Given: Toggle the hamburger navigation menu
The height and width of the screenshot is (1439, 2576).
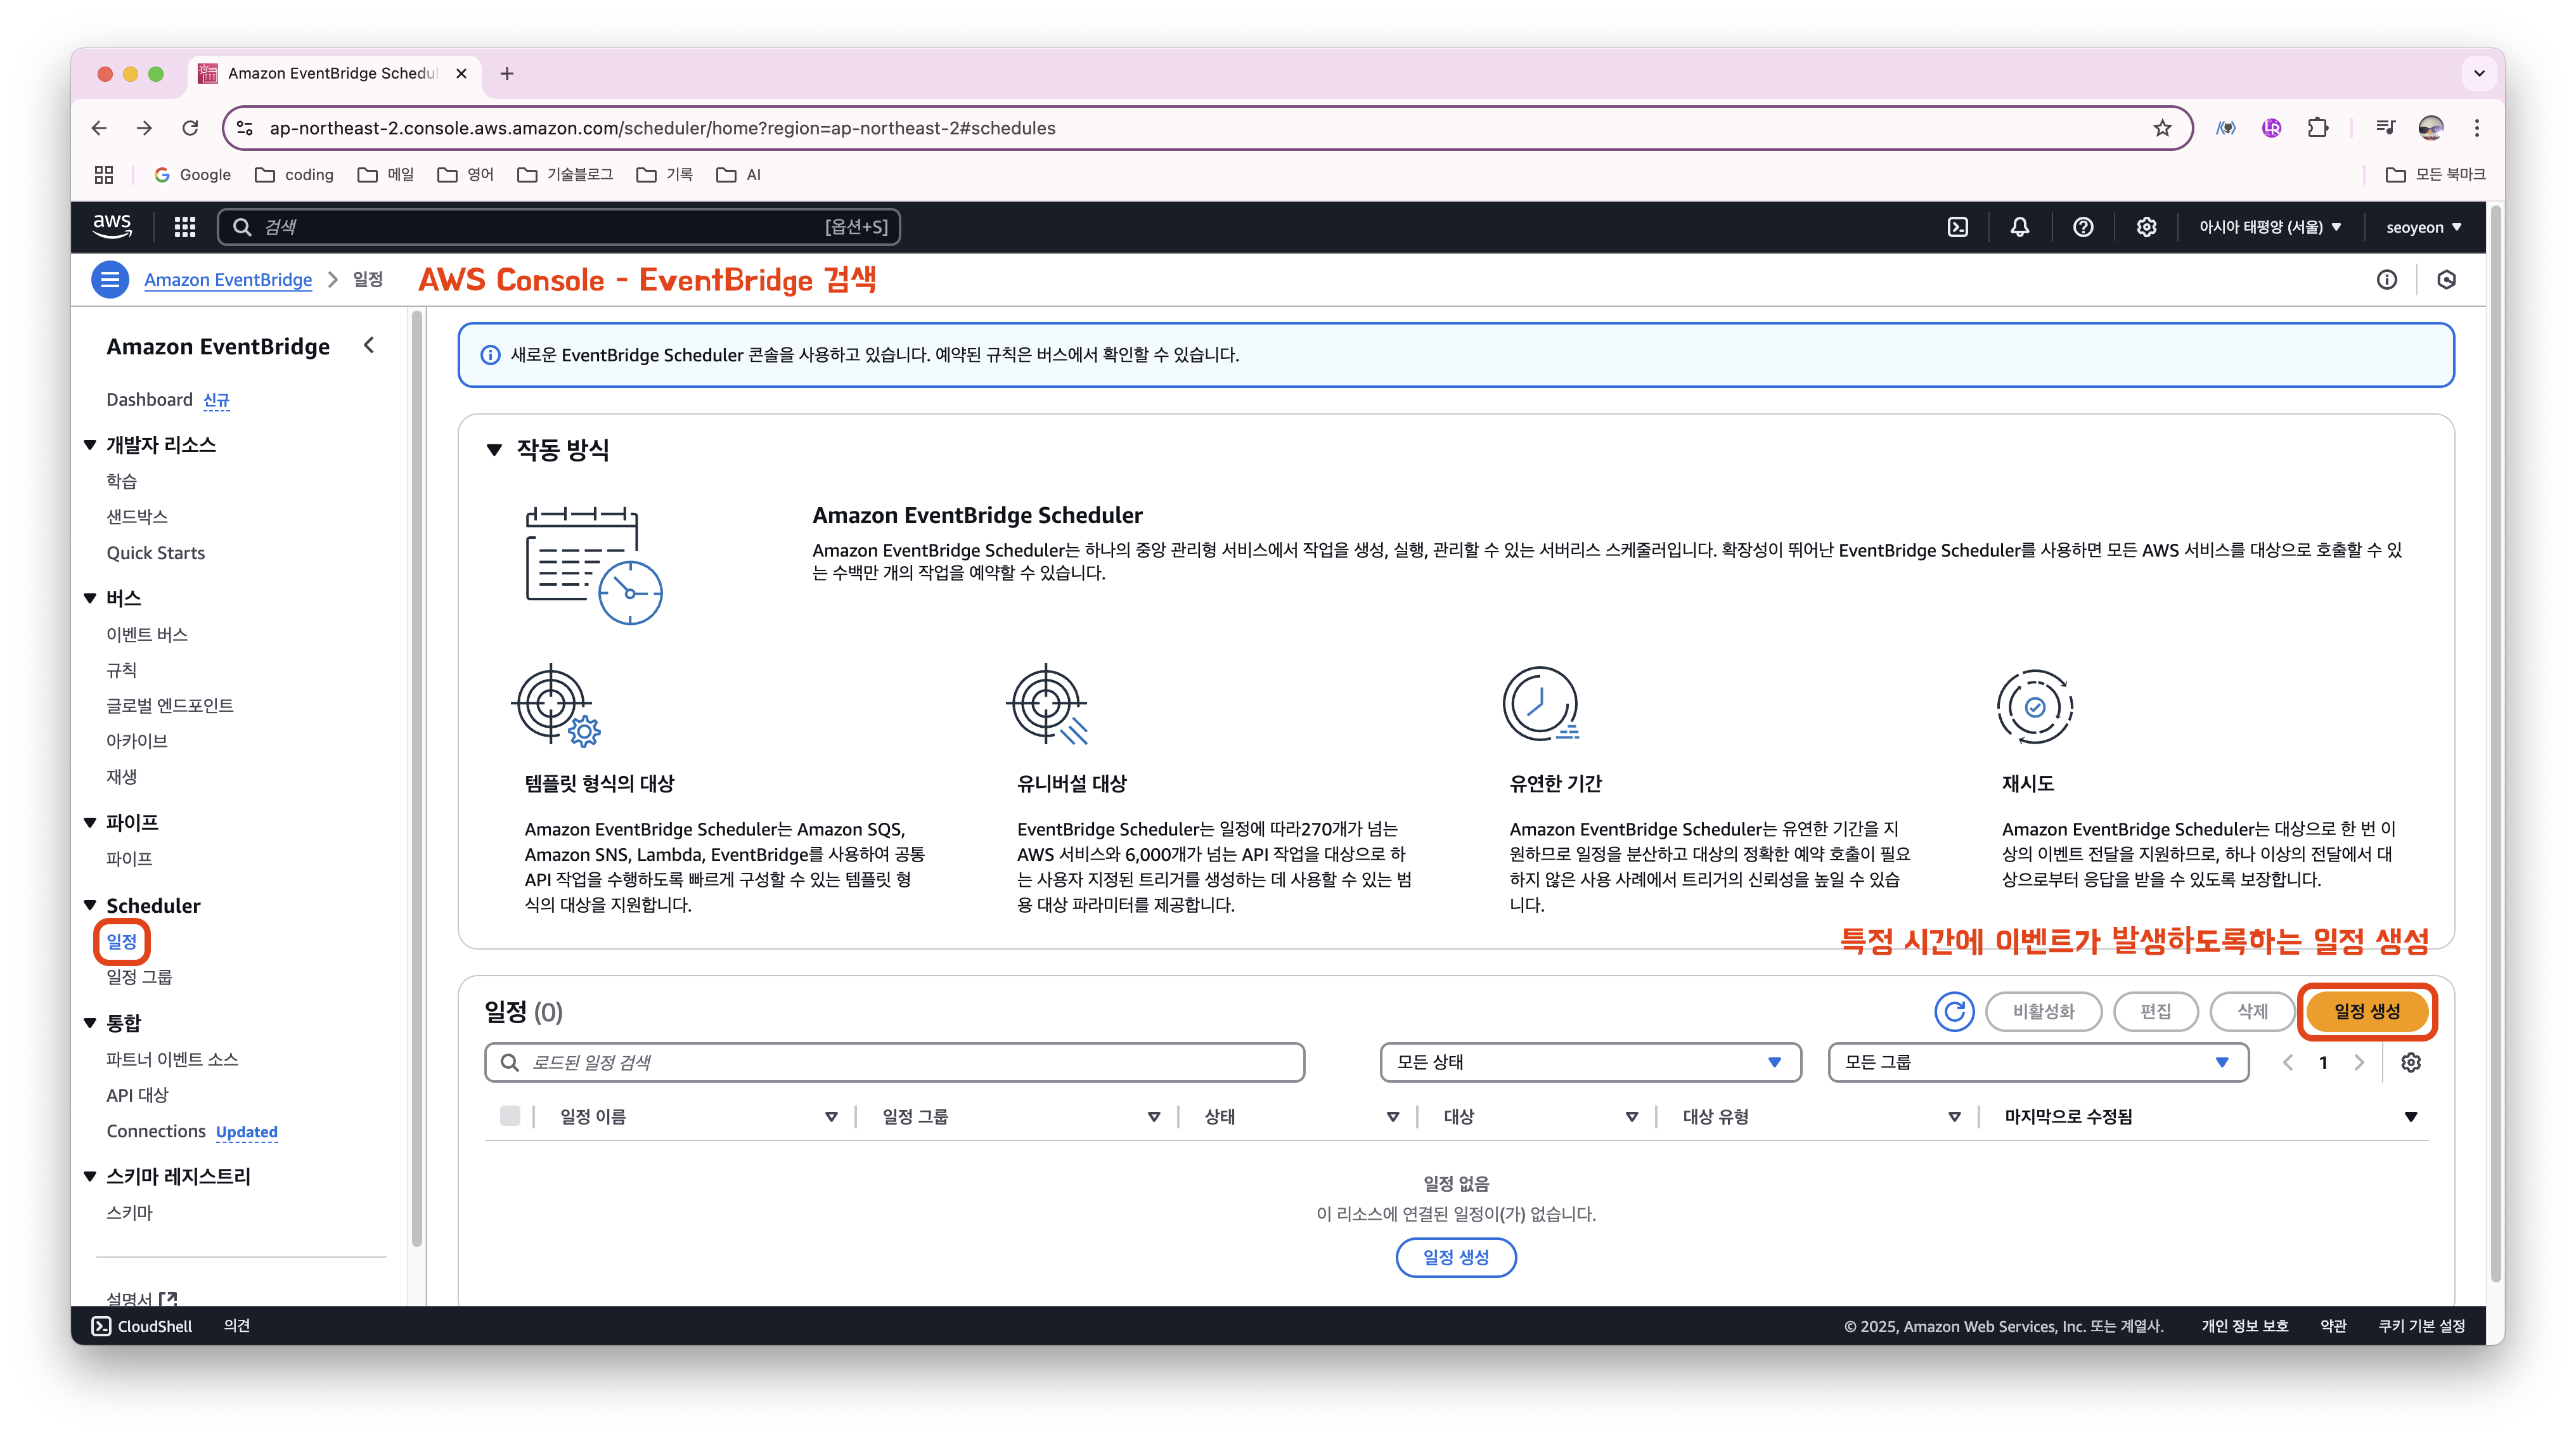Looking at the screenshot, I should (110, 280).
